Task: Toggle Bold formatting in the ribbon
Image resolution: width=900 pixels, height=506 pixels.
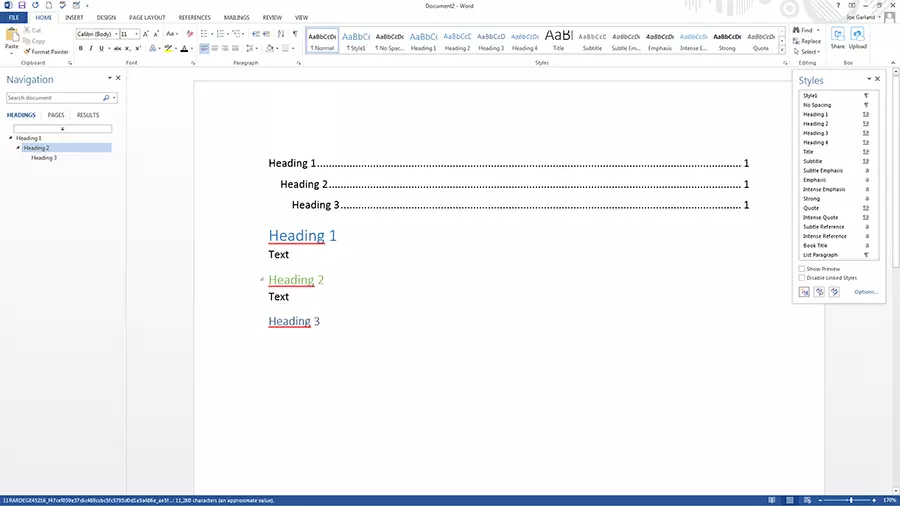Action: (80, 48)
